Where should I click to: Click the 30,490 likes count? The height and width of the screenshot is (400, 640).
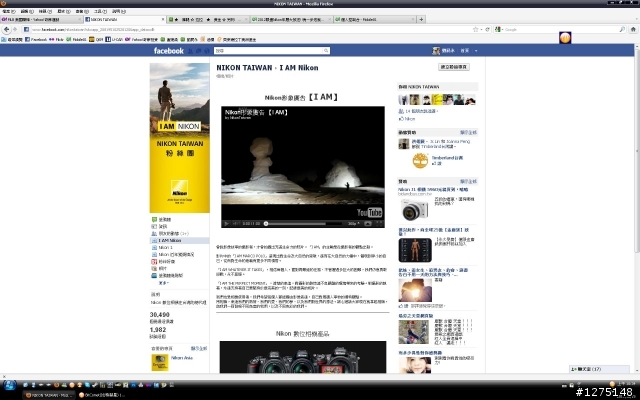pos(160,315)
